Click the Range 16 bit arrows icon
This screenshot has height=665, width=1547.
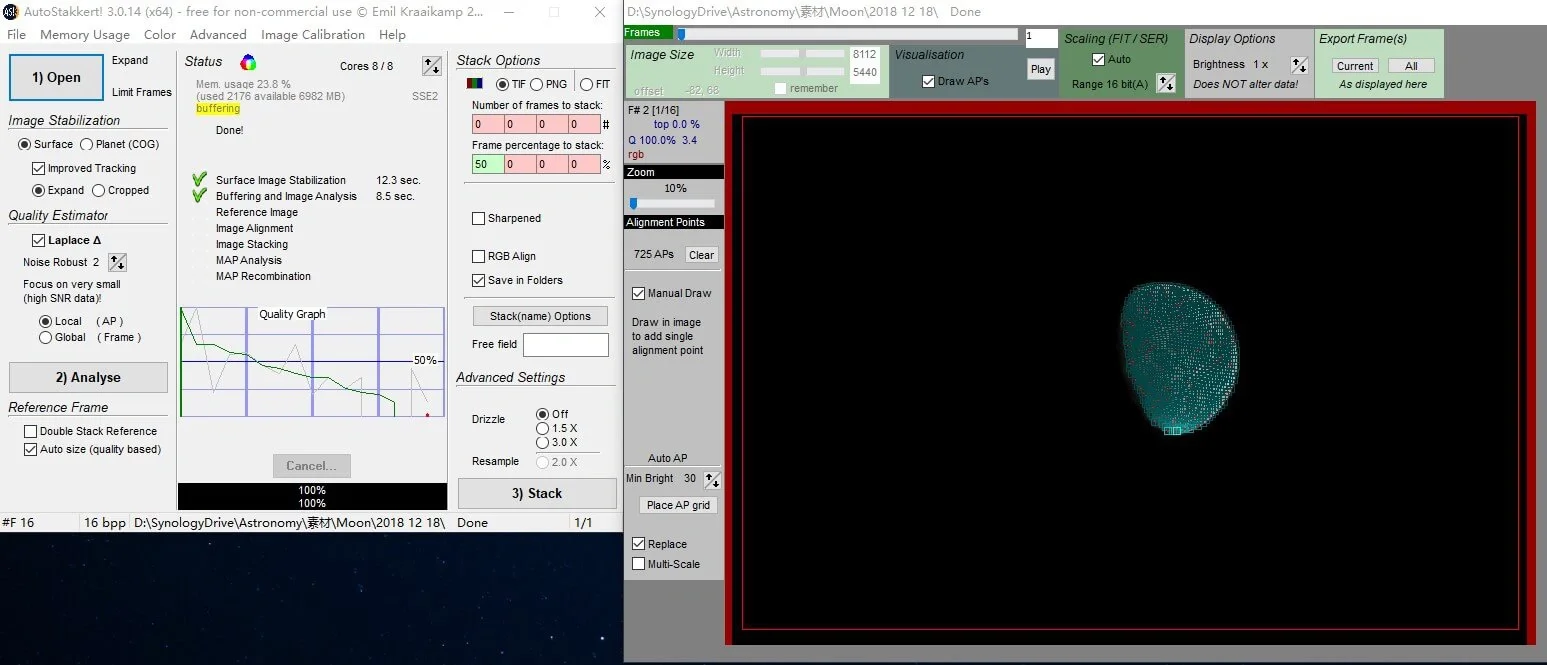1166,84
